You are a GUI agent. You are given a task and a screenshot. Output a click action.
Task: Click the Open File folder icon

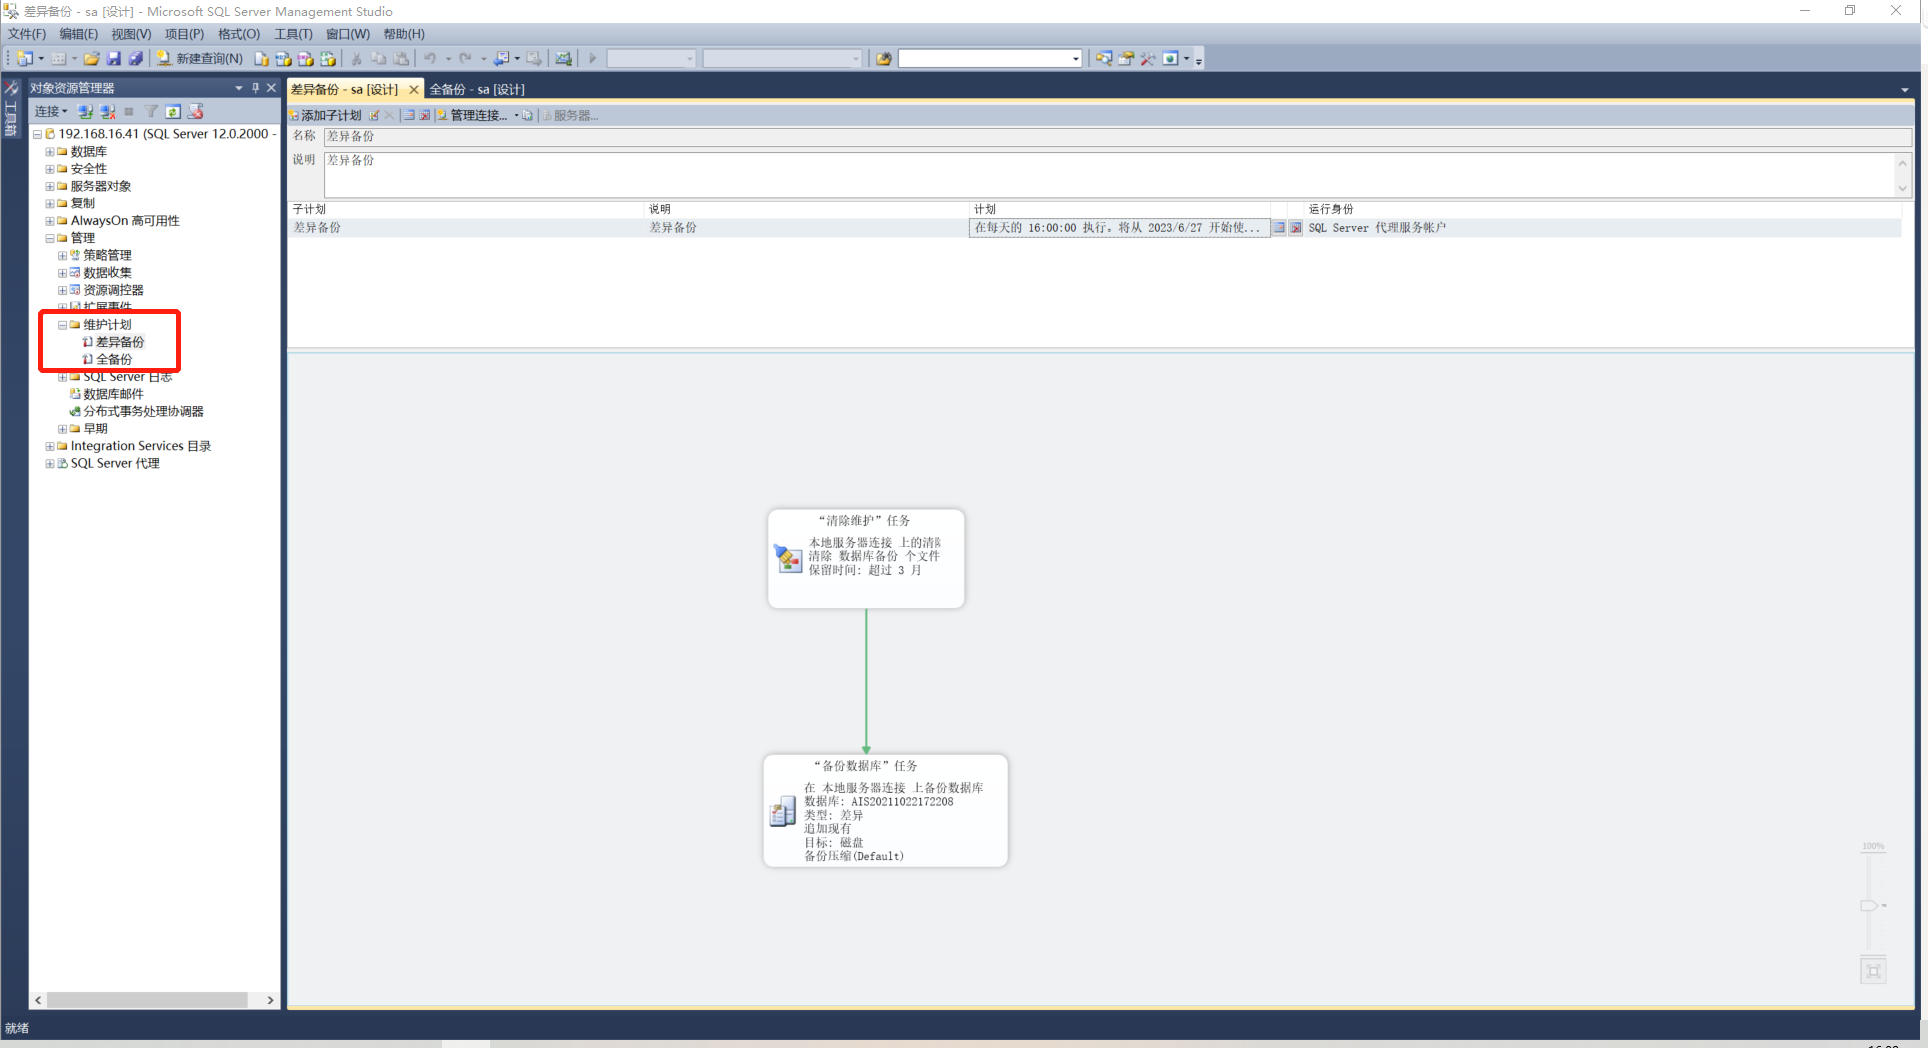click(x=91, y=59)
